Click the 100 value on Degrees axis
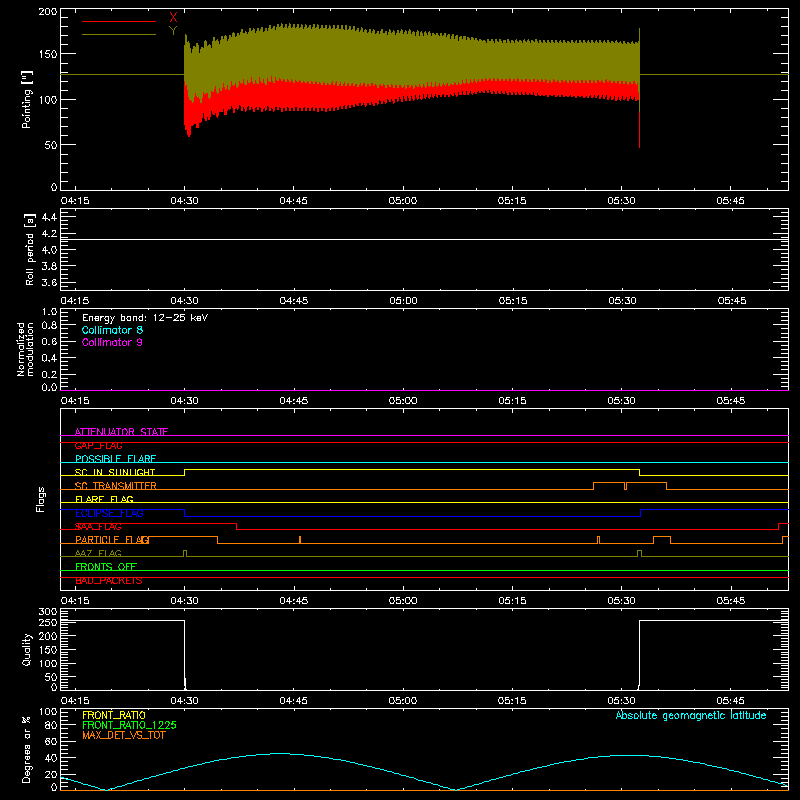Image resolution: width=800 pixels, height=800 pixels. pyautogui.click(x=48, y=711)
